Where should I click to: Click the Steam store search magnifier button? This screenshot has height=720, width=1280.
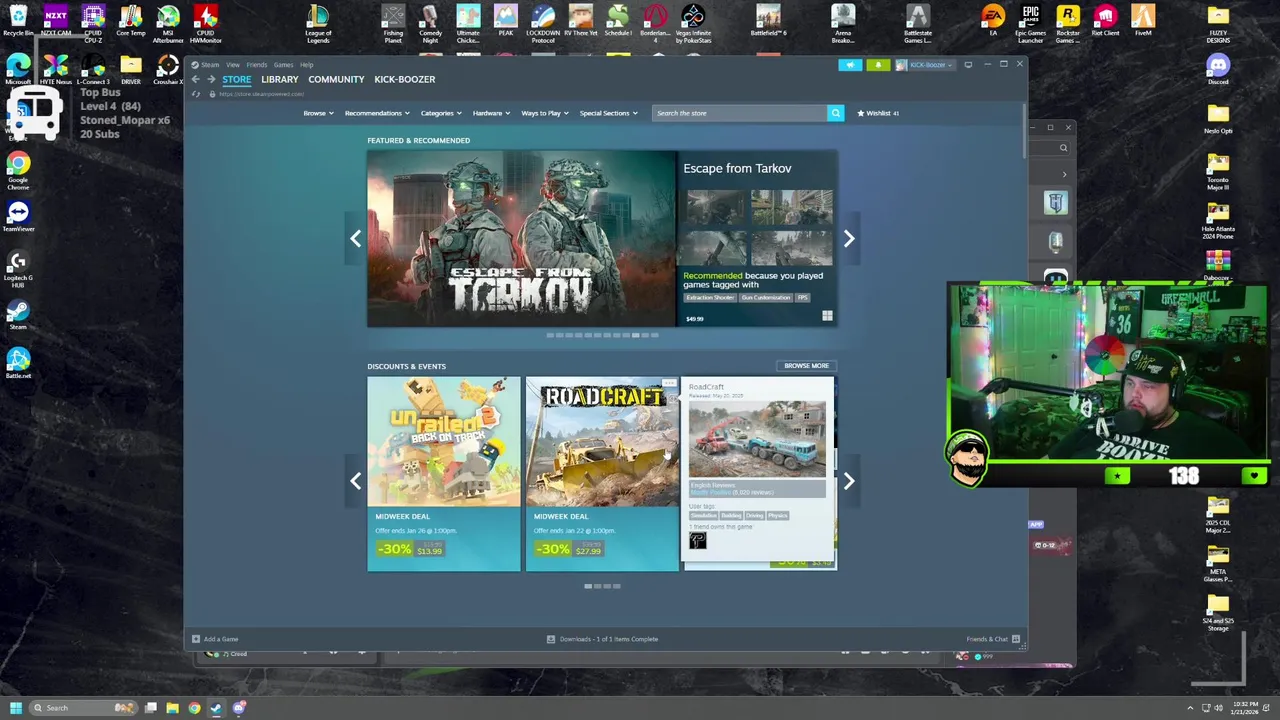[x=836, y=113]
